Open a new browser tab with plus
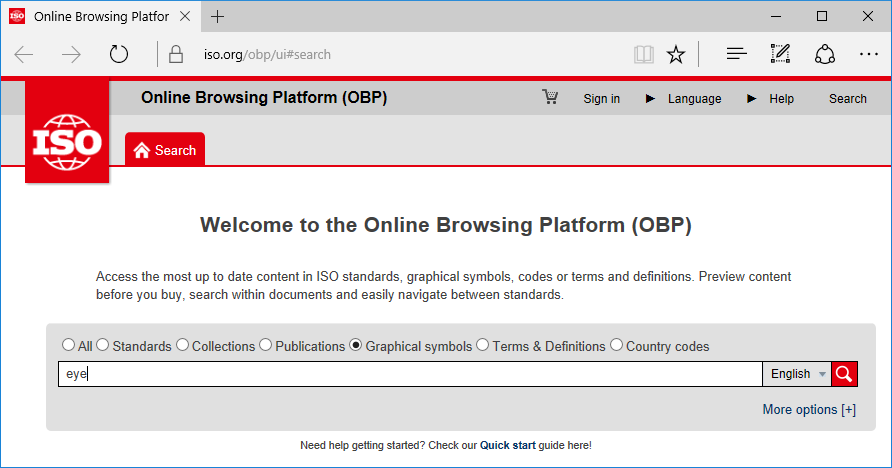 [217, 16]
